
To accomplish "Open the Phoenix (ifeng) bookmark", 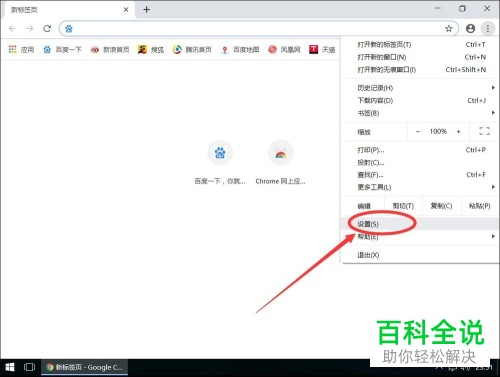I will pyautogui.click(x=284, y=50).
